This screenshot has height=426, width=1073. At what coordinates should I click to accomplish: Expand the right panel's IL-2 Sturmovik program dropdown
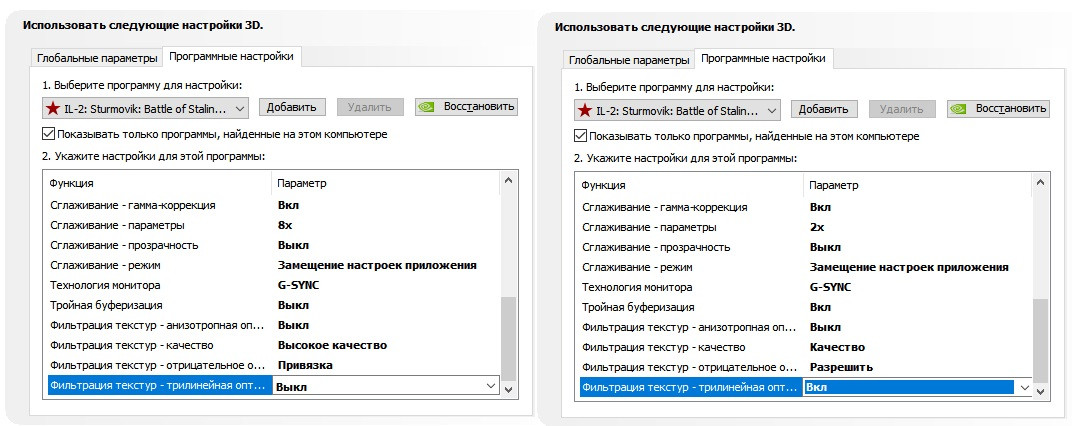pos(771,110)
